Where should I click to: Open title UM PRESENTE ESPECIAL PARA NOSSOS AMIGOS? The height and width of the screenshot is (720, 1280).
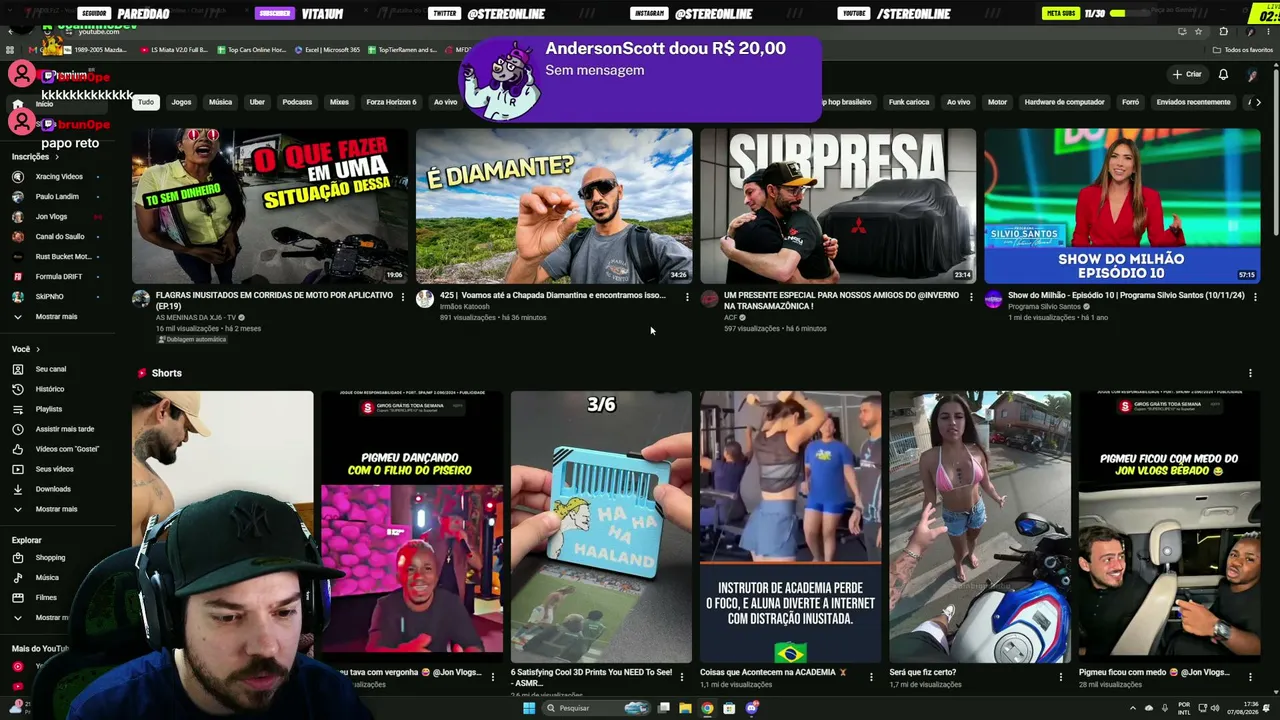point(841,301)
